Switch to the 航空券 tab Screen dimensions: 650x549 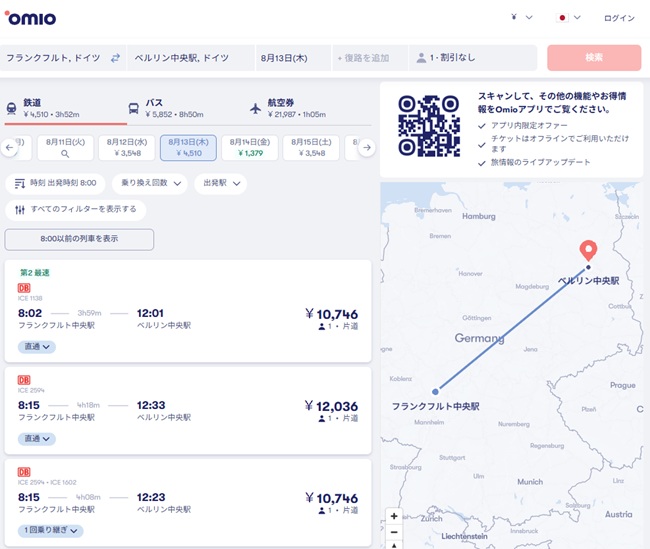coord(288,108)
